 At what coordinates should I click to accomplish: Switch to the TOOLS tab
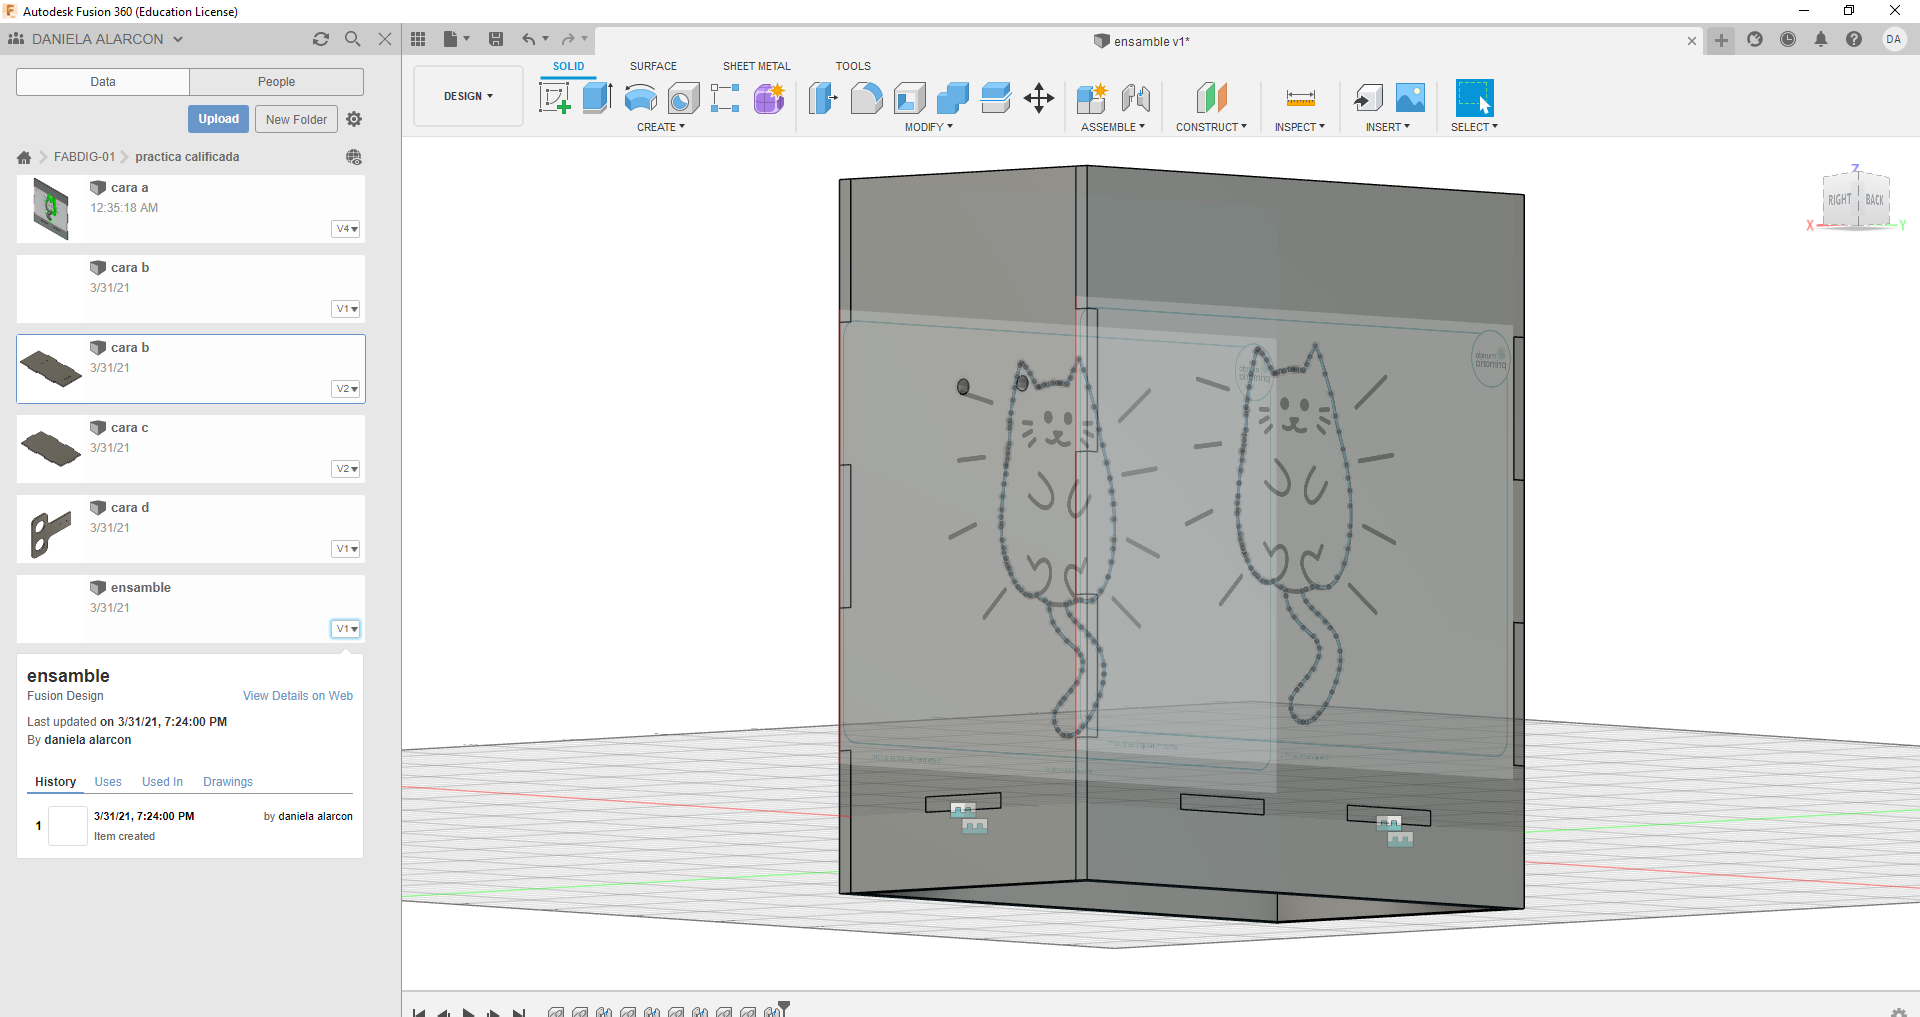[853, 66]
